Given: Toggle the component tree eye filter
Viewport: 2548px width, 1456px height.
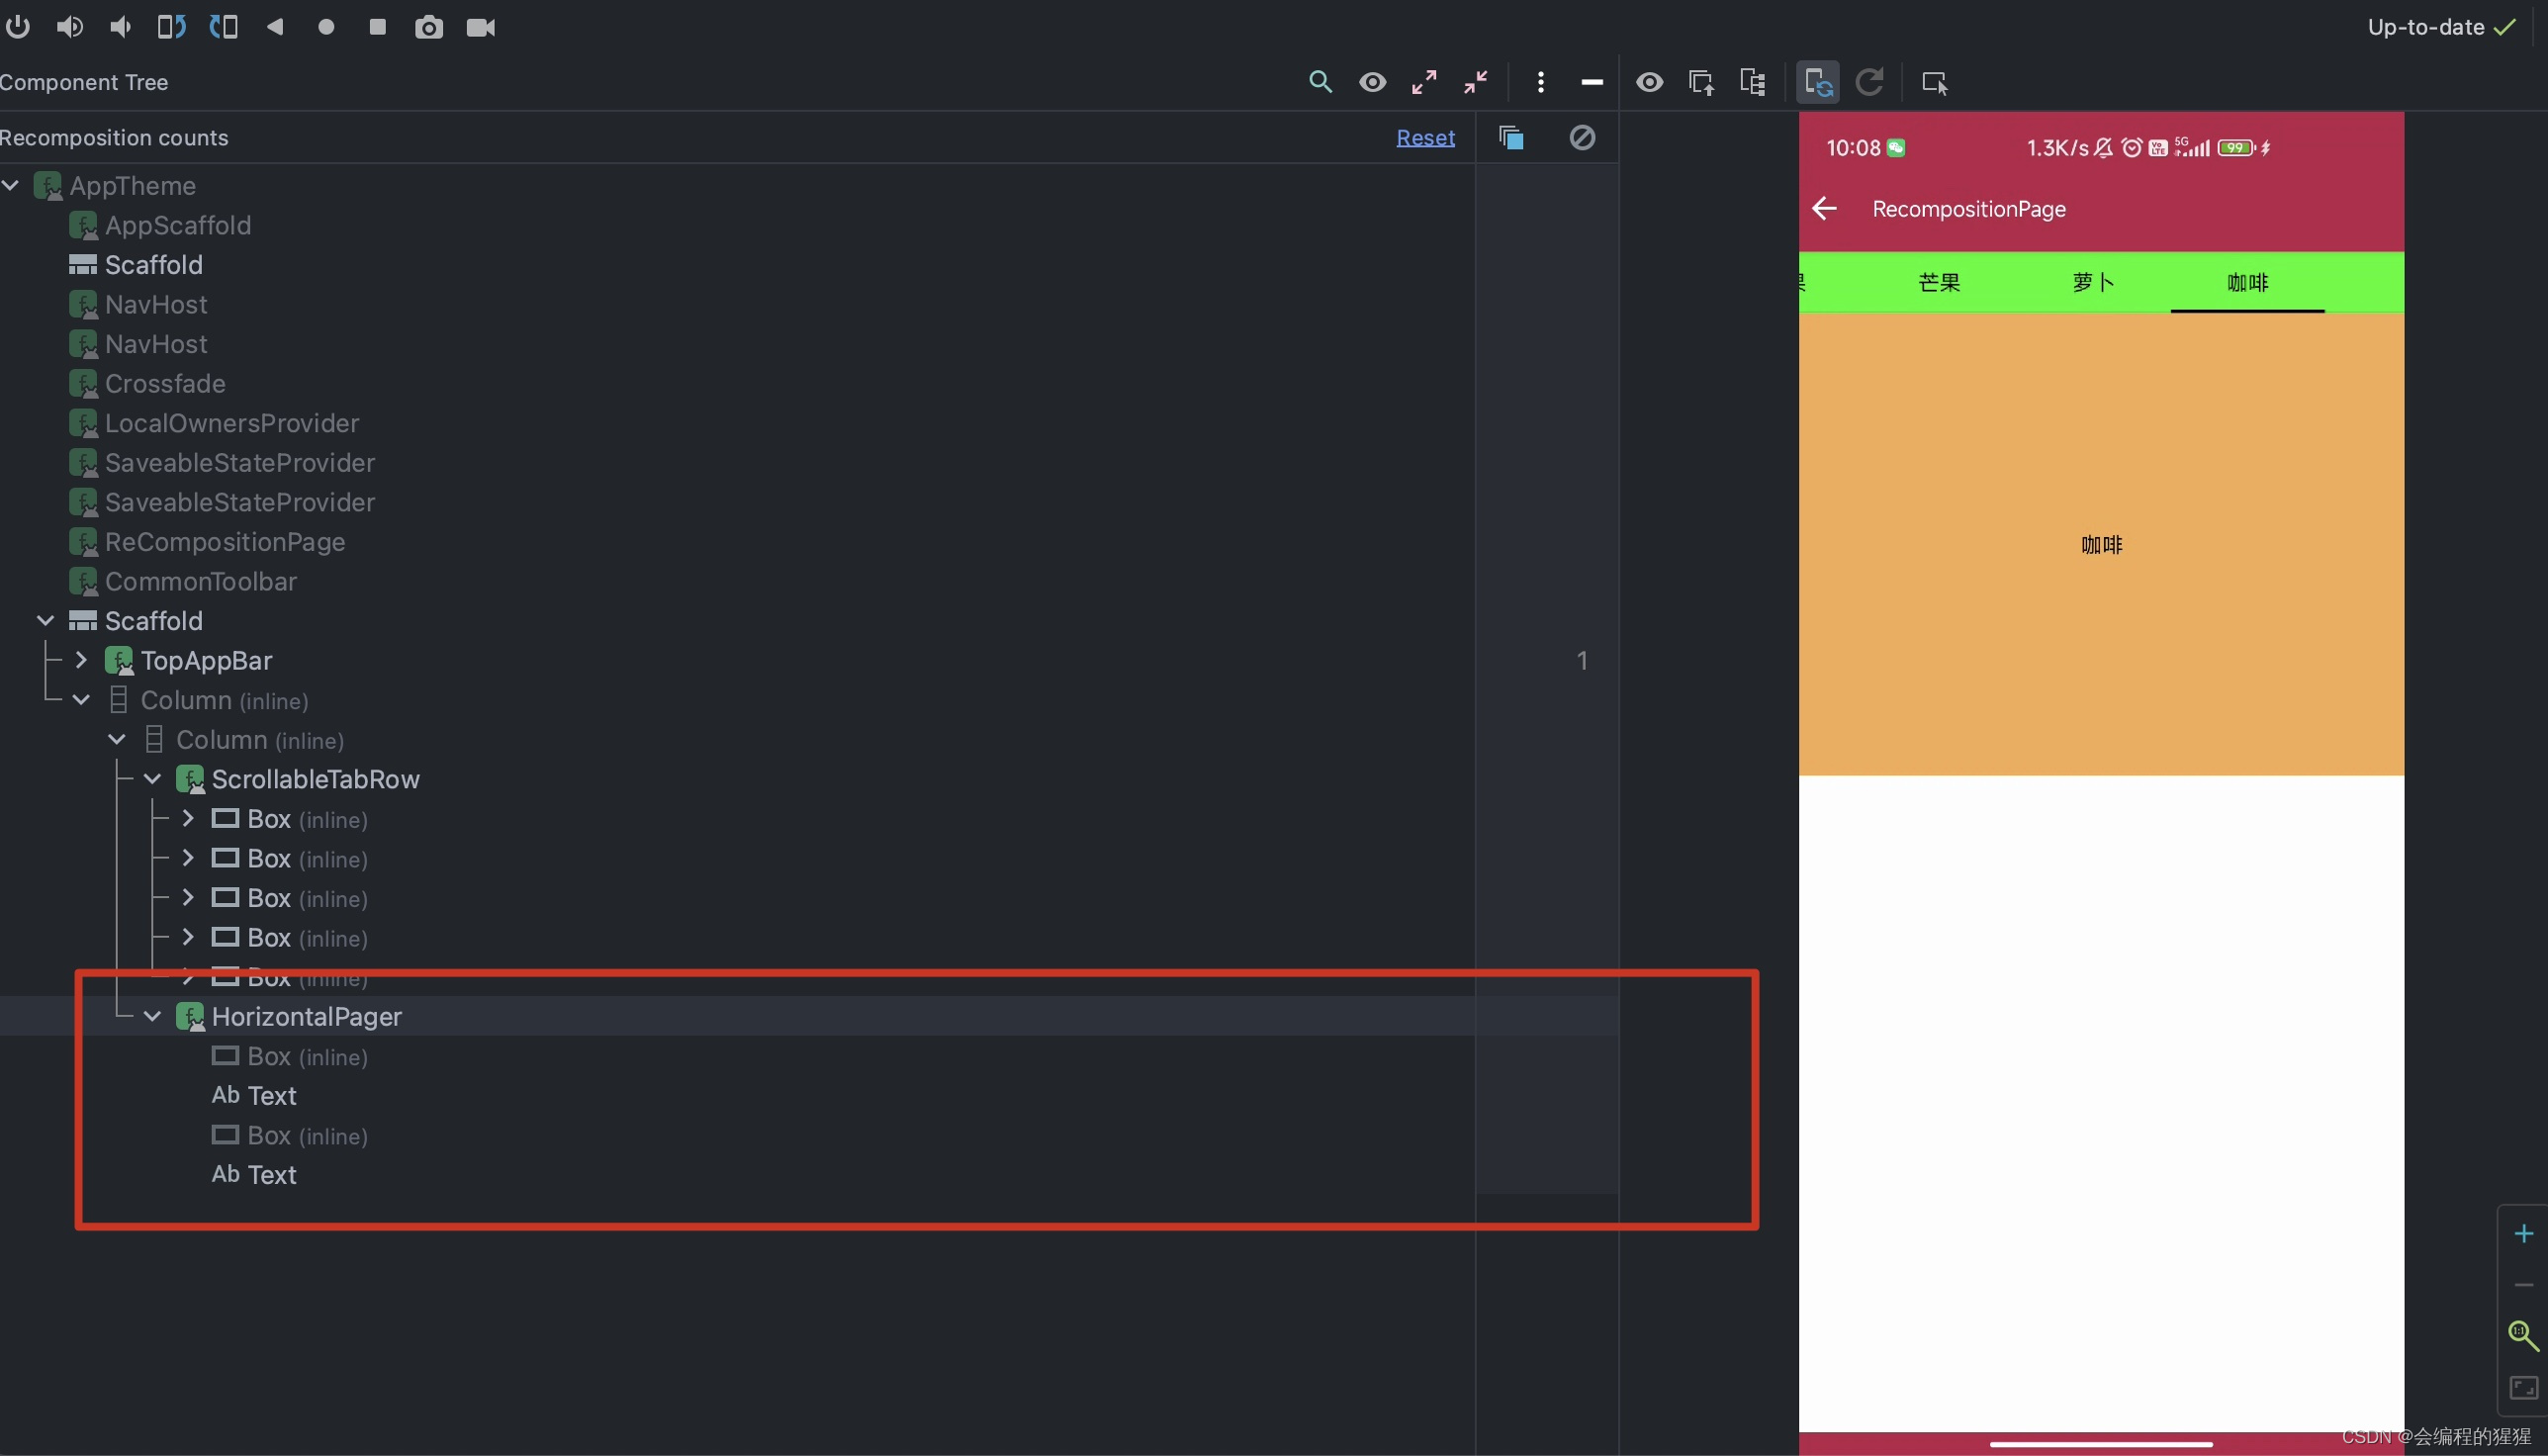Looking at the screenshot, I should (1372, 82).
